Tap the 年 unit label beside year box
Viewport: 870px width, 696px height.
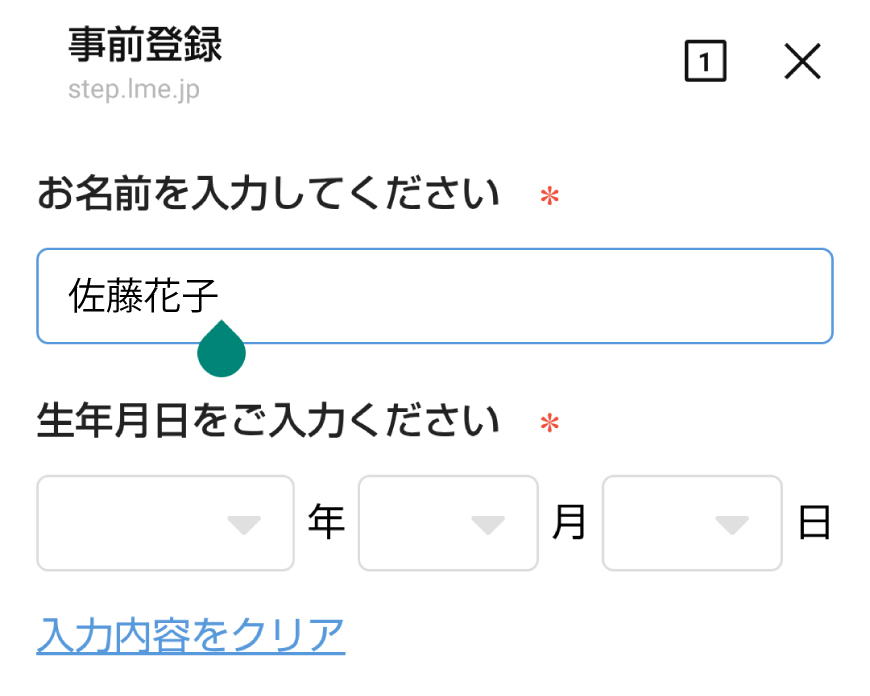[x=327, y=522]
